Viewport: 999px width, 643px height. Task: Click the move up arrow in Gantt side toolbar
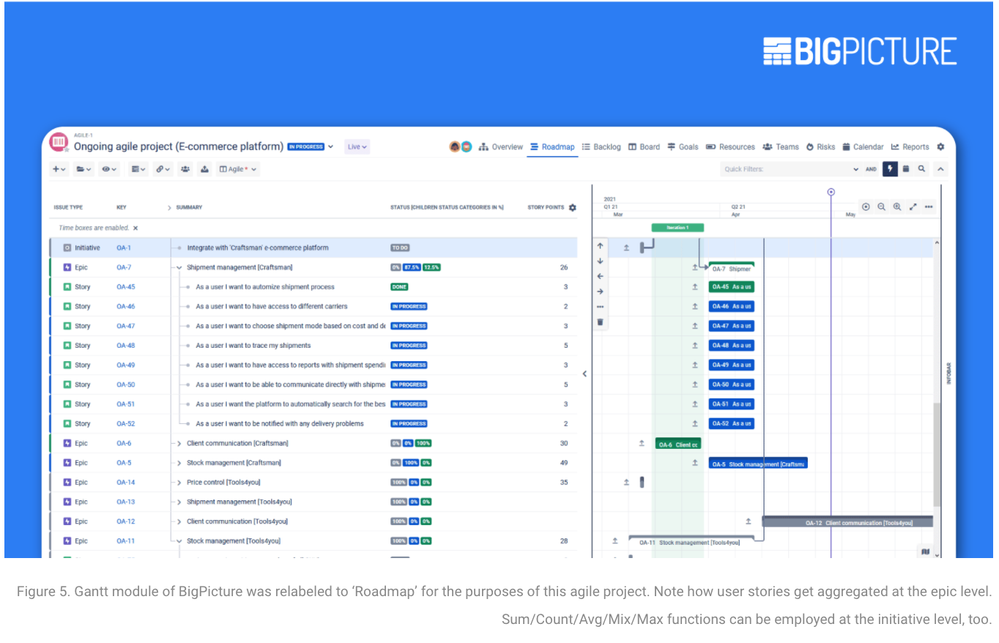[x=600, y=245]
